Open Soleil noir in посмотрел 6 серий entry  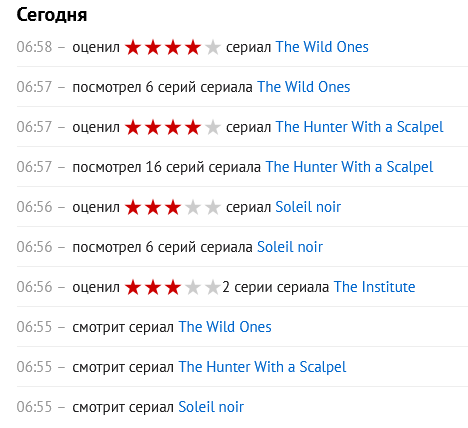[290, 247]
